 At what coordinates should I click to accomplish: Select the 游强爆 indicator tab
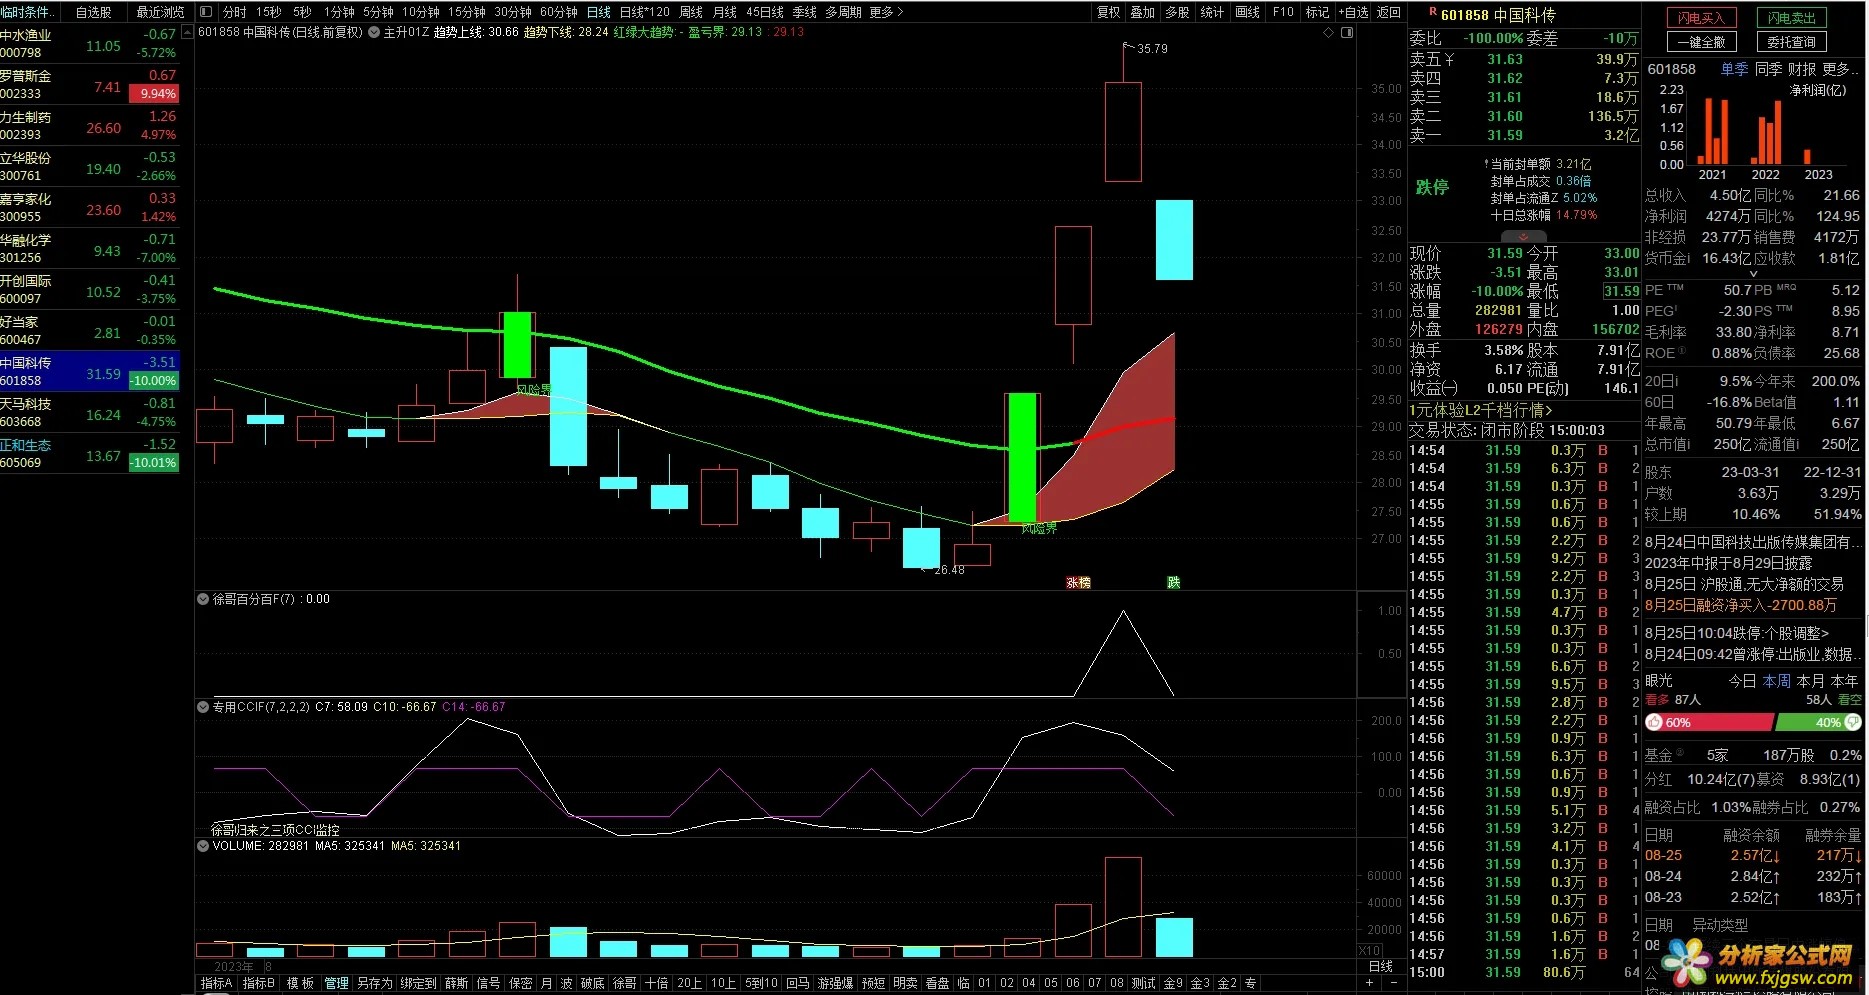click(x=835, y=983)
